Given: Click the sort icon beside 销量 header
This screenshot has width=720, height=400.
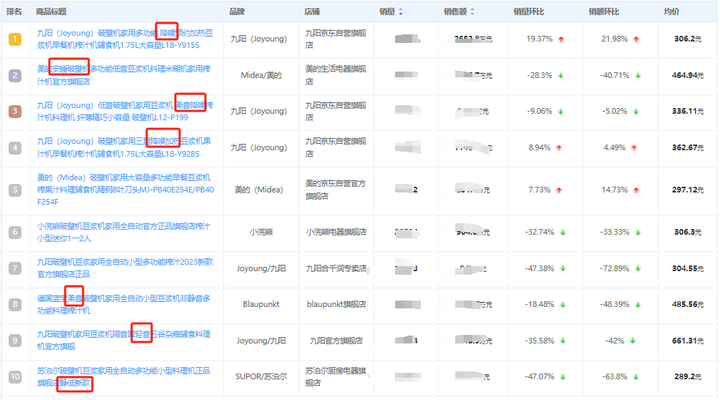Looking at the screenshot, I should tap(401, 12).
